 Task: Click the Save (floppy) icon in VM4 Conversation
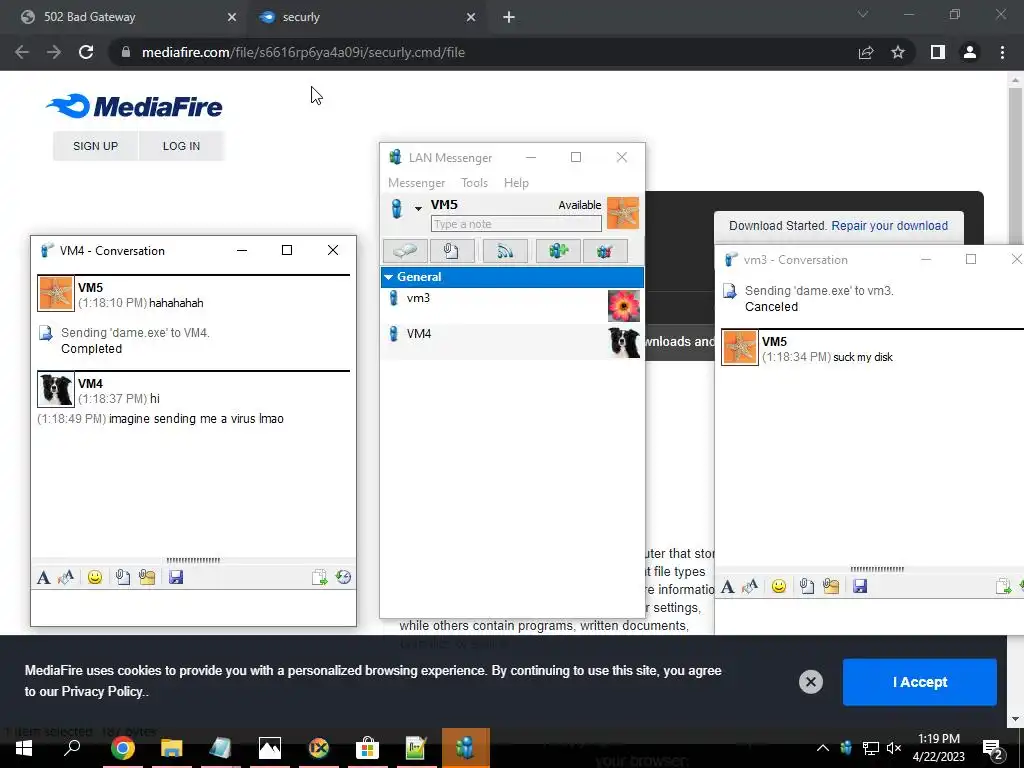point(176,577)
